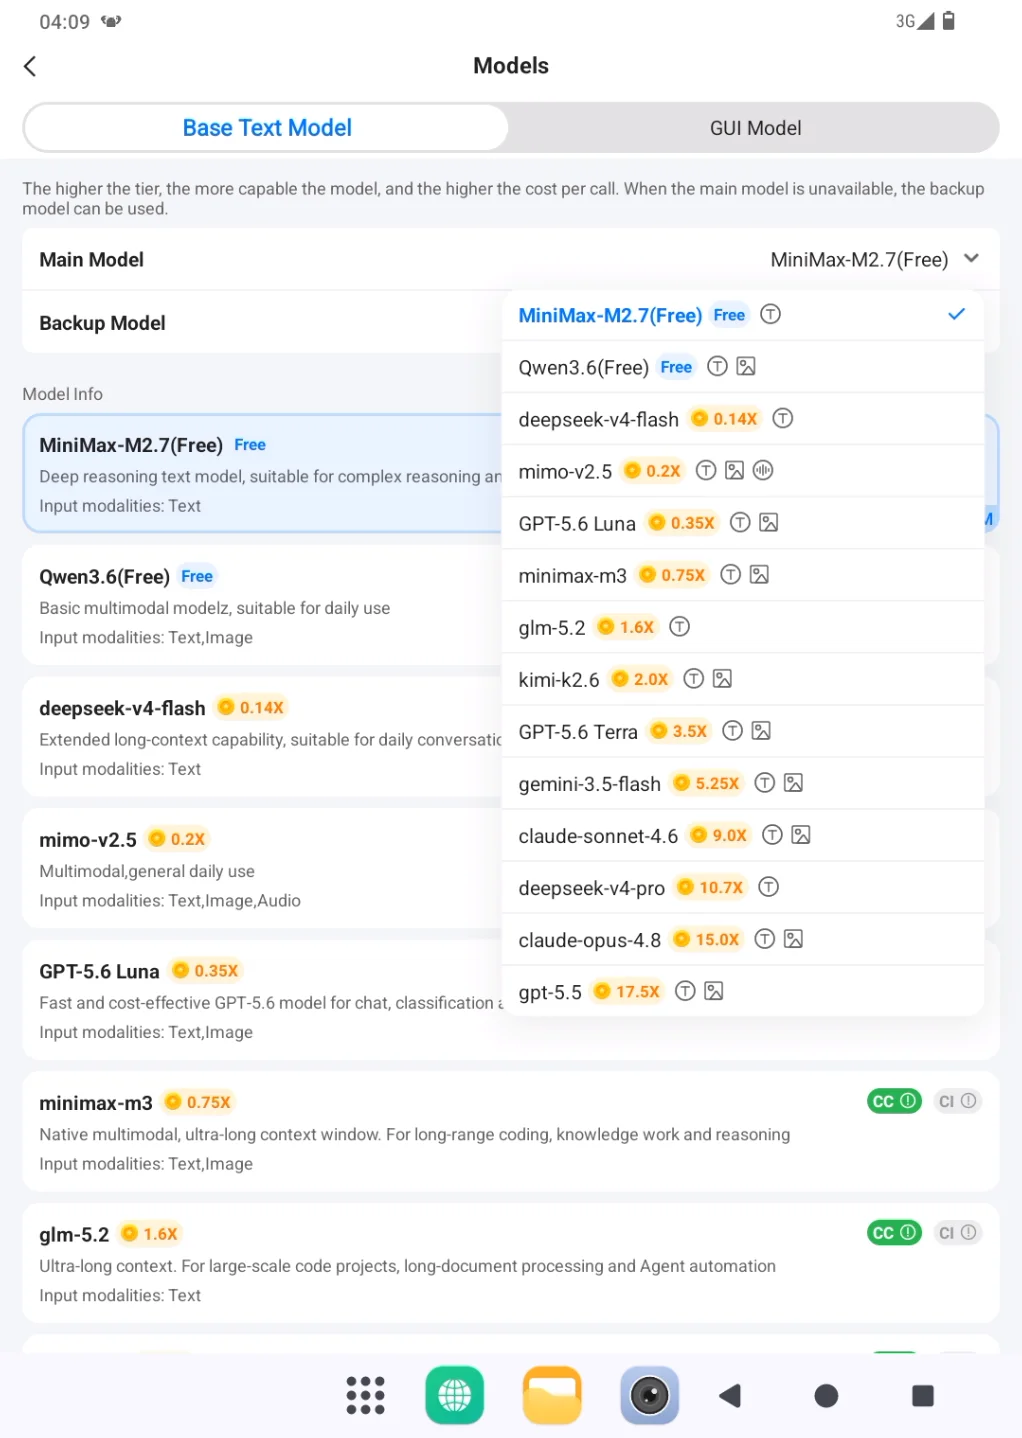The height and width of the screenshot is (1438, 1022).
Task: Click 0.2X cost badge on mimo-v2.5 card
Action: [x=177, y=839]
